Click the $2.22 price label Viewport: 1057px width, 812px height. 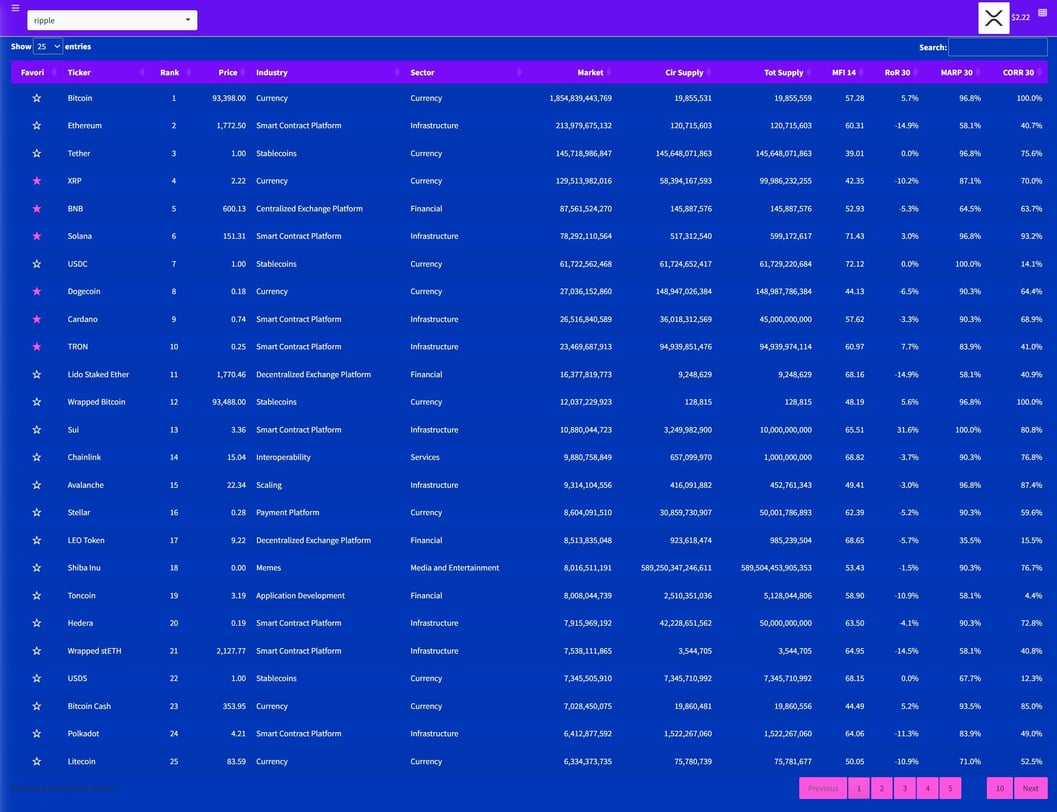[x=1021, y=18]
